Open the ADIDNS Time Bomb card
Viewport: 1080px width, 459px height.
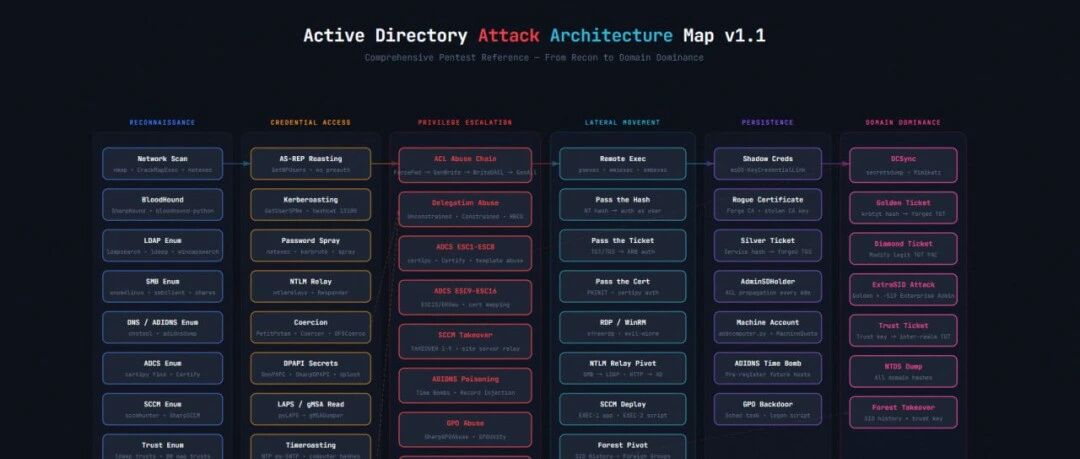pos(768,369)
